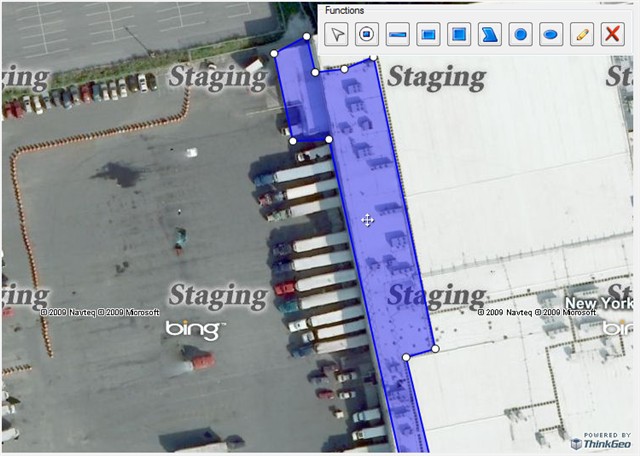Select the draw ellipse tool
Viewport: 640px width, 456px height.
coord(551,34)
